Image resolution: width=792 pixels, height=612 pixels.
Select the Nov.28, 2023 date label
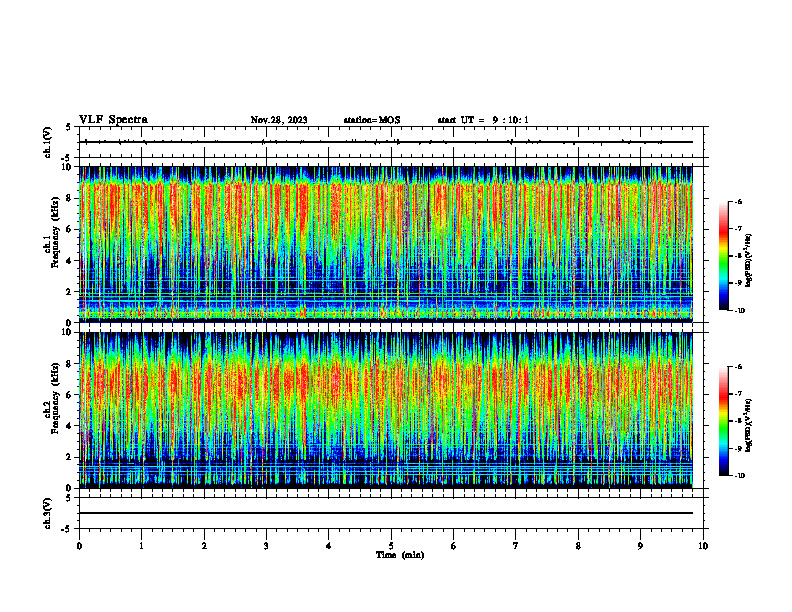[x=279, y=120]
